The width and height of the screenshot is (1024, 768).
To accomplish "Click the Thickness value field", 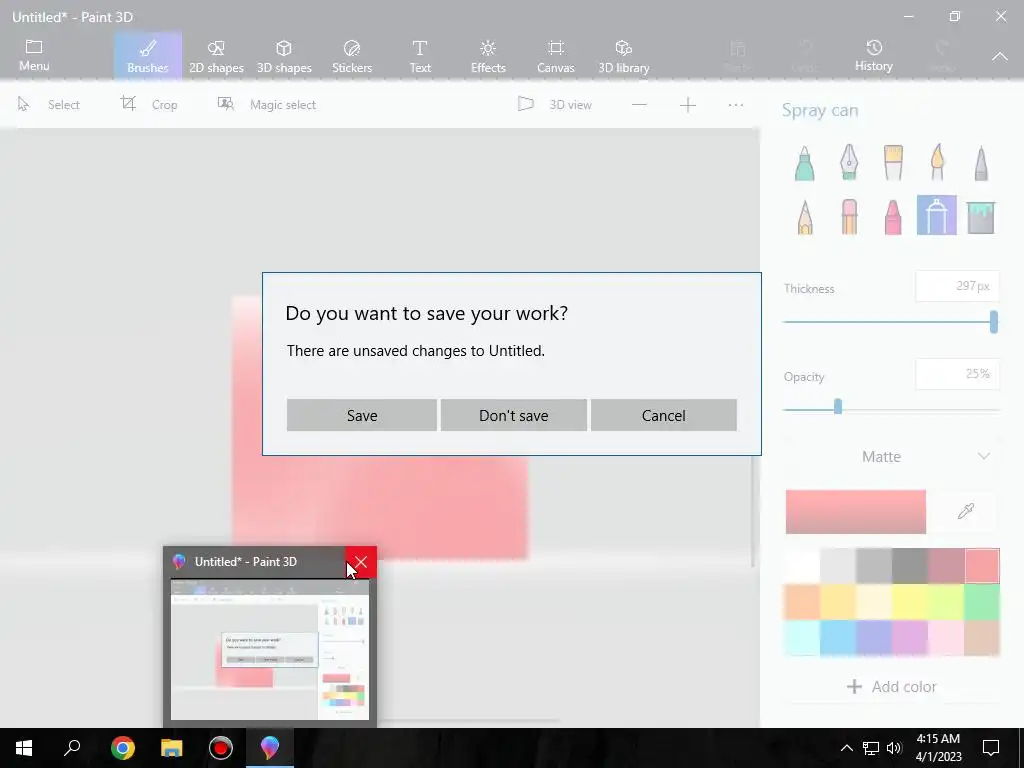I will 957,286.
